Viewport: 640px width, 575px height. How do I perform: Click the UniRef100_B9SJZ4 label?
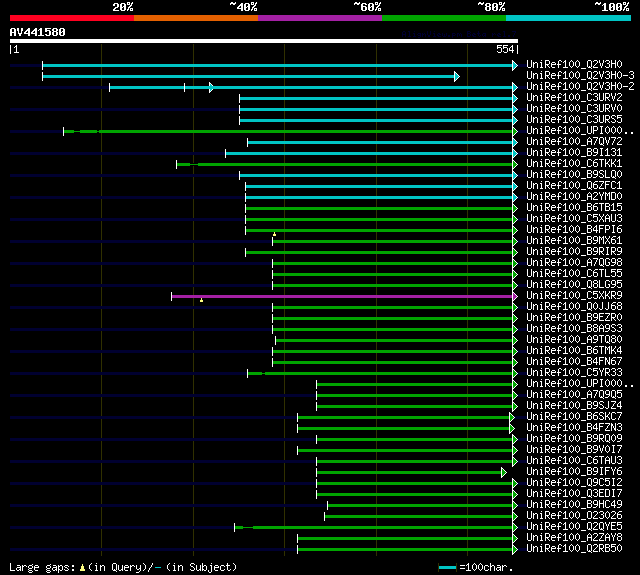pyautogui.click(x=574, y=406)
